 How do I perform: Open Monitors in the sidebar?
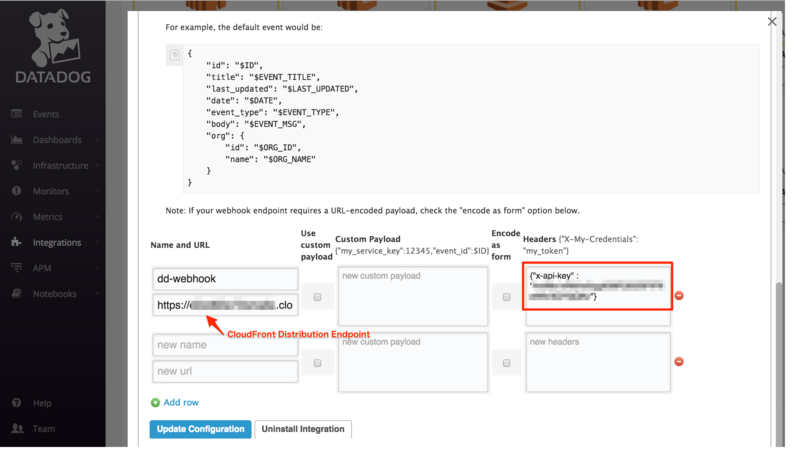click(51, 191)
